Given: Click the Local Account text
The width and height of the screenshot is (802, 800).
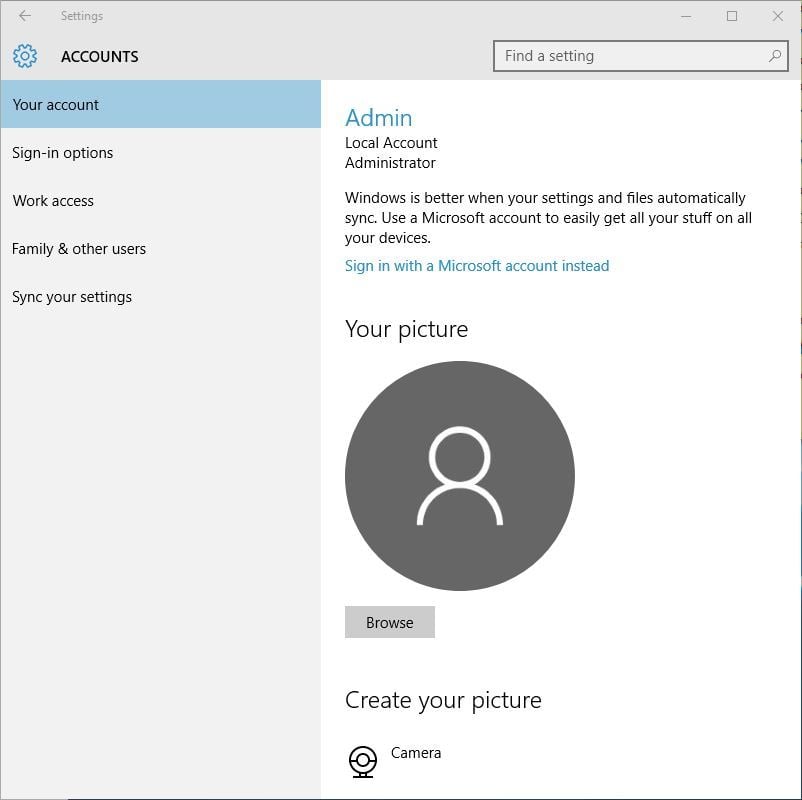Looking at the screenshot, I should (x=391, y=143).
